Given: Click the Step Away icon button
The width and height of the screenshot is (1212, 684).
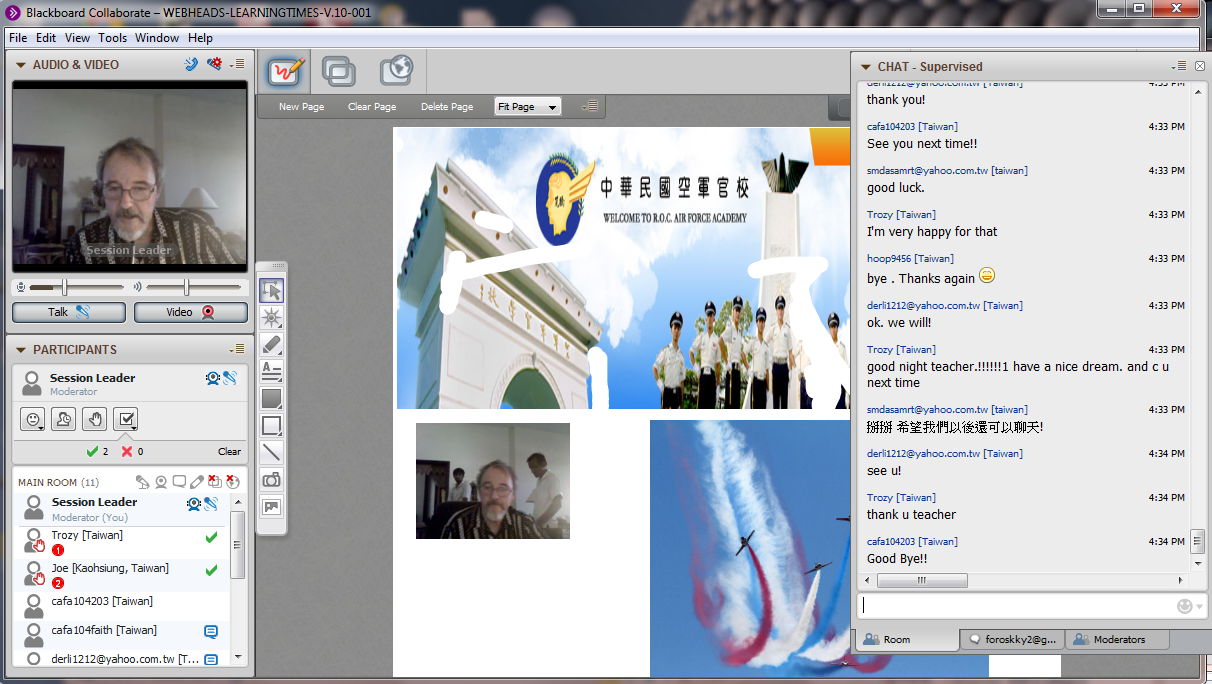Looking at the screenshot, I should (x=63, y=419).
